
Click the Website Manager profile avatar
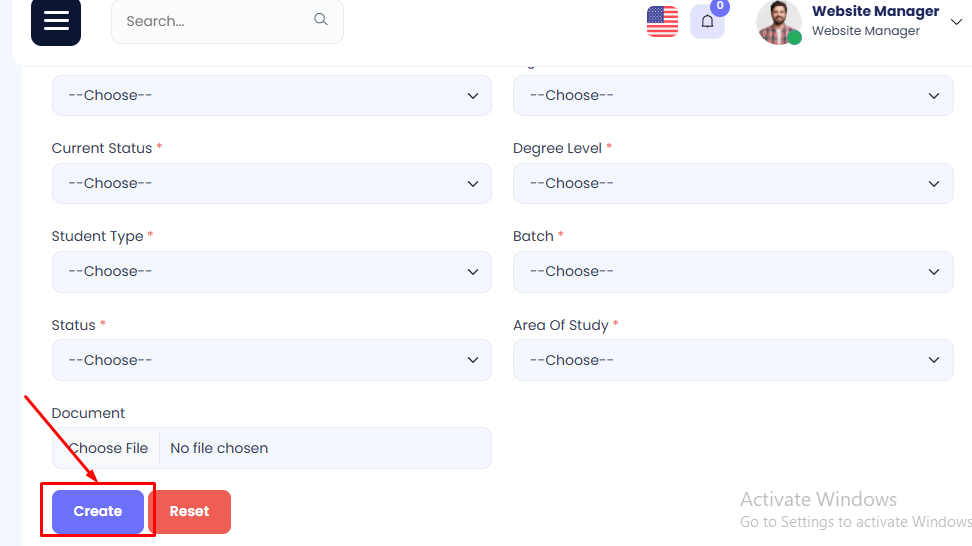778,22
